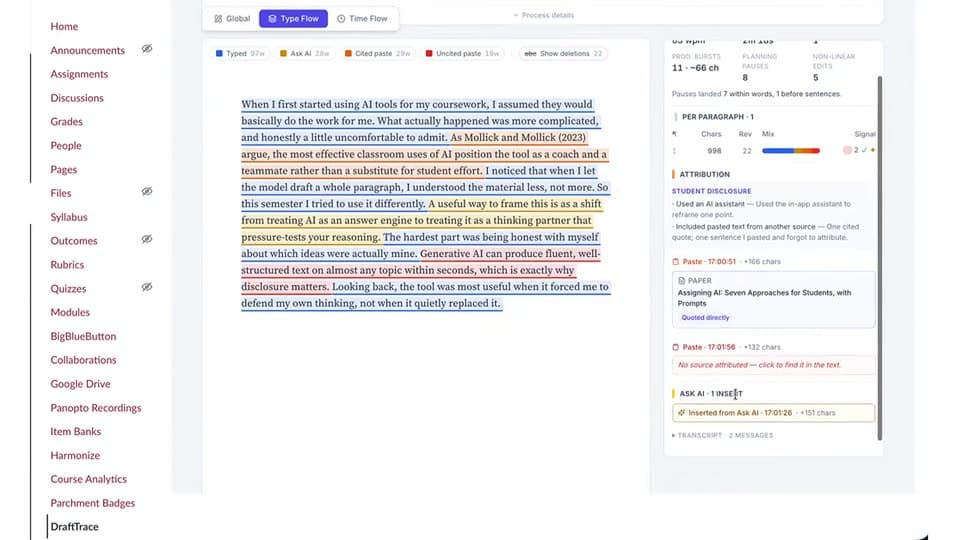Open Outcomes in the sidebar

(x=73, y=241)
